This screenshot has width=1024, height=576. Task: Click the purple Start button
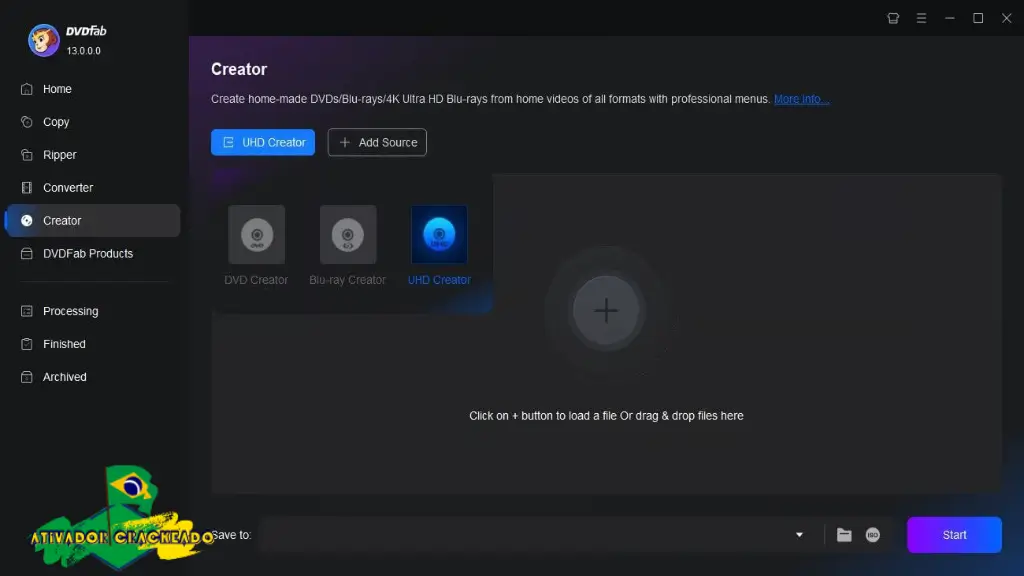click(954, 535)
